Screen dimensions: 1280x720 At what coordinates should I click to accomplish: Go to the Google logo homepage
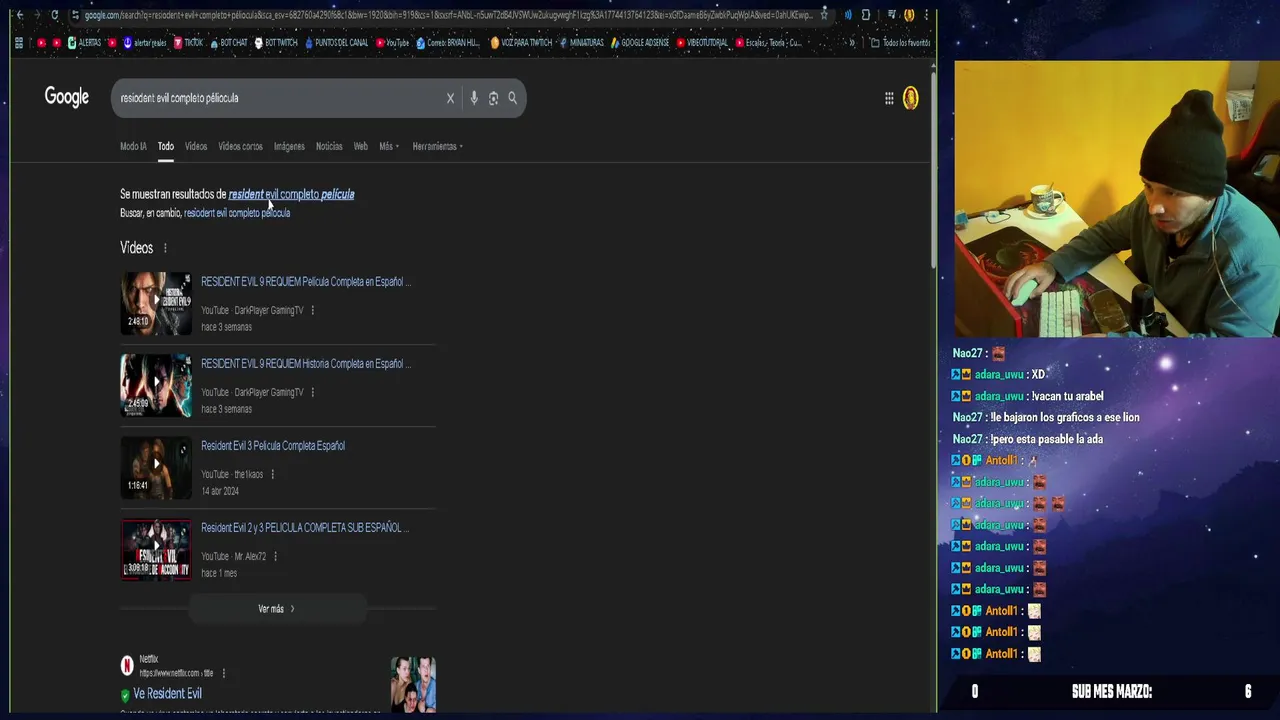click(67, 97)
